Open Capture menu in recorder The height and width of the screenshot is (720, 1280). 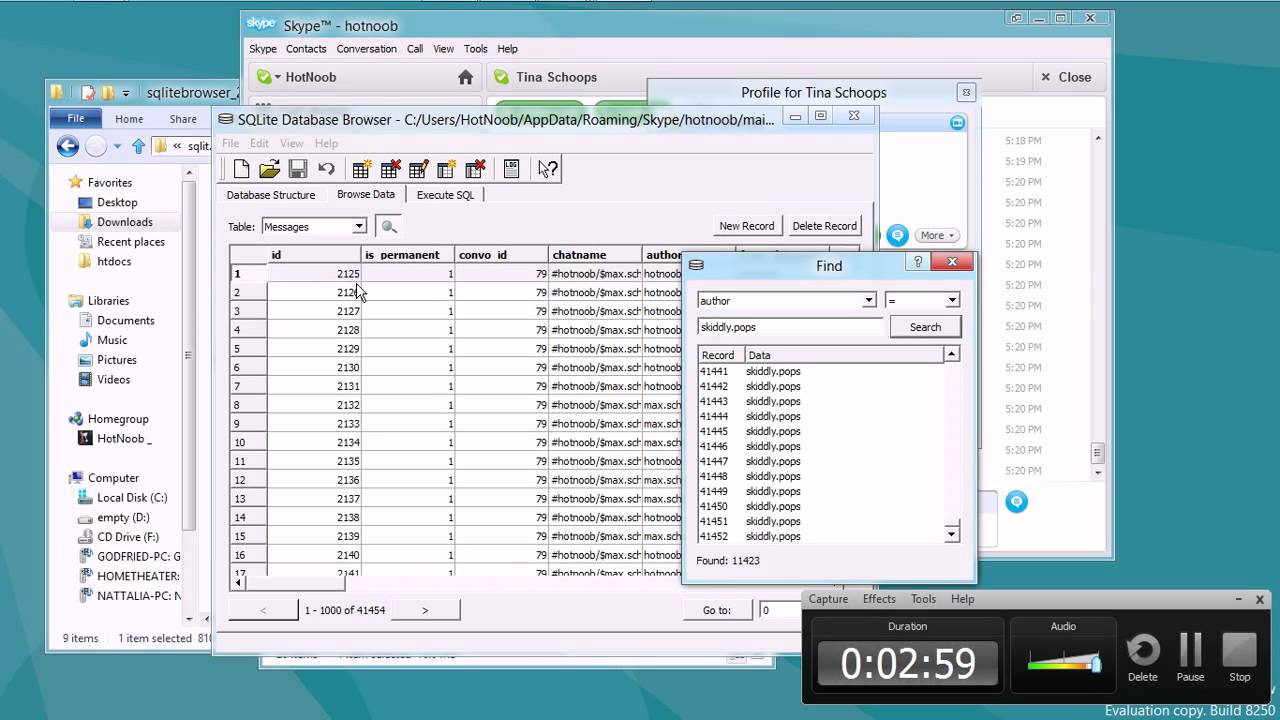(x=828, y=599)
